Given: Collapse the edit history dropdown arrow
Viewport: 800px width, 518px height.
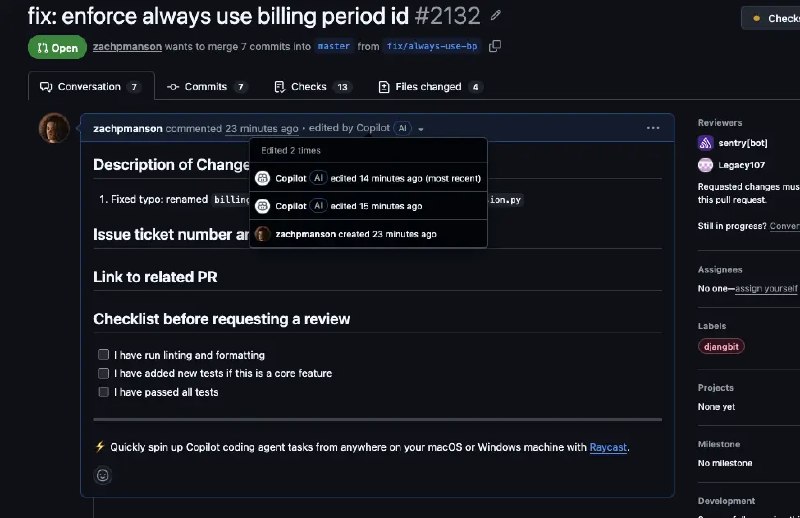Looking at the screenshot, I should coord(421,129).
